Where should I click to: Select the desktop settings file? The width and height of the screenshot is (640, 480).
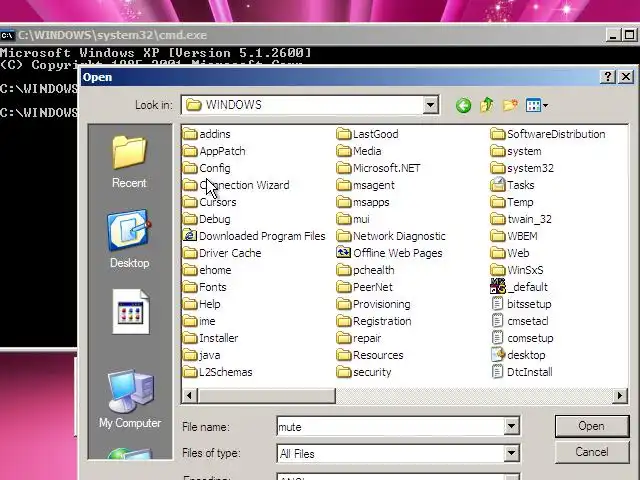(x=518, y=355)
